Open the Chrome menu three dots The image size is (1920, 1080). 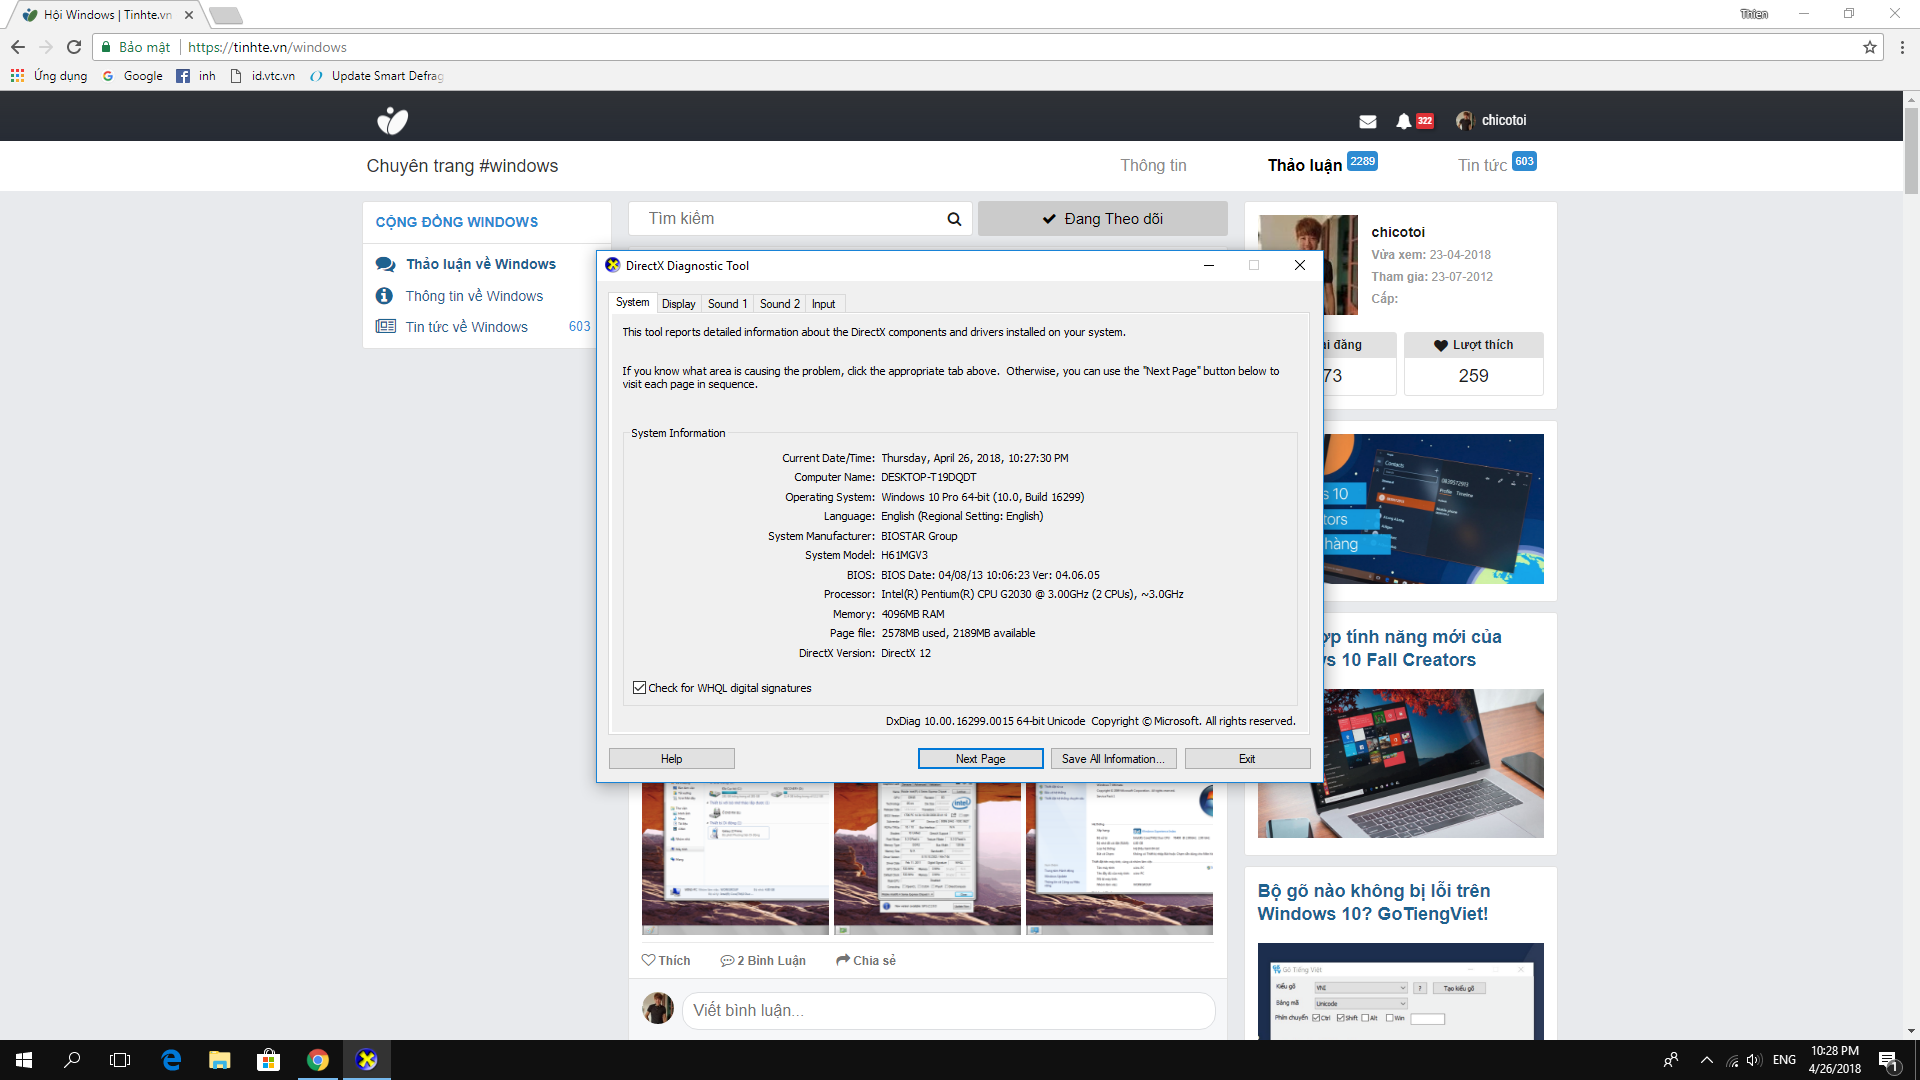click(1902, 47)
